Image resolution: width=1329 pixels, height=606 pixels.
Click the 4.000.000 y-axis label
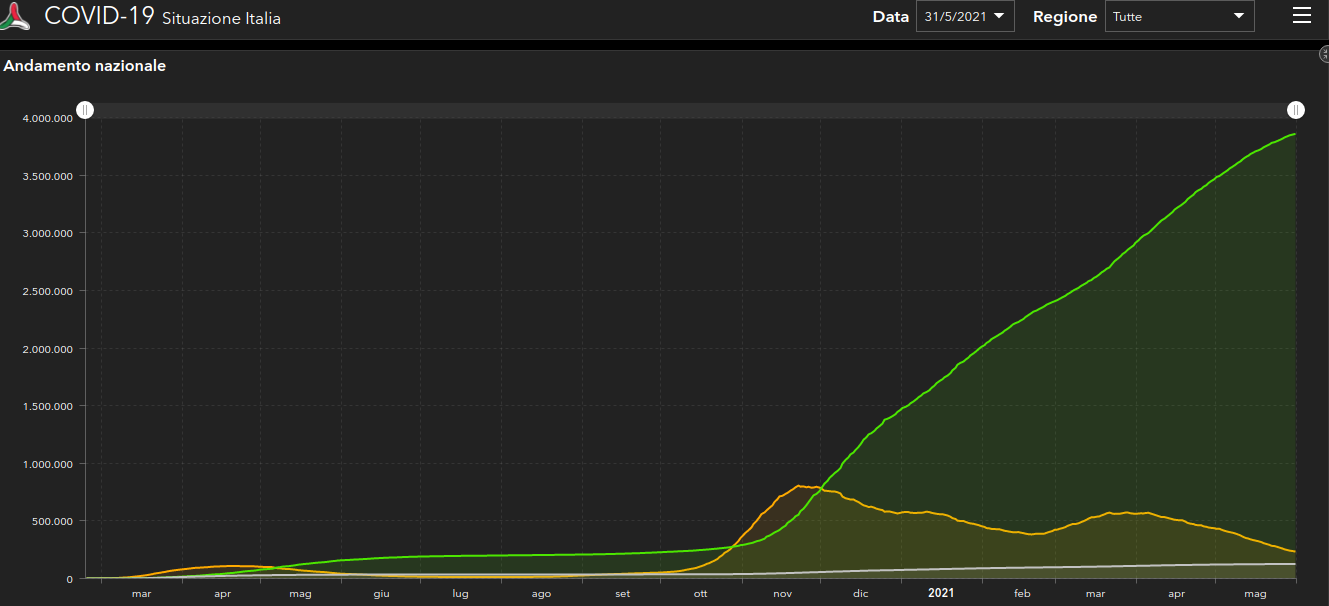pyautogui.click(x=48, y=118)
